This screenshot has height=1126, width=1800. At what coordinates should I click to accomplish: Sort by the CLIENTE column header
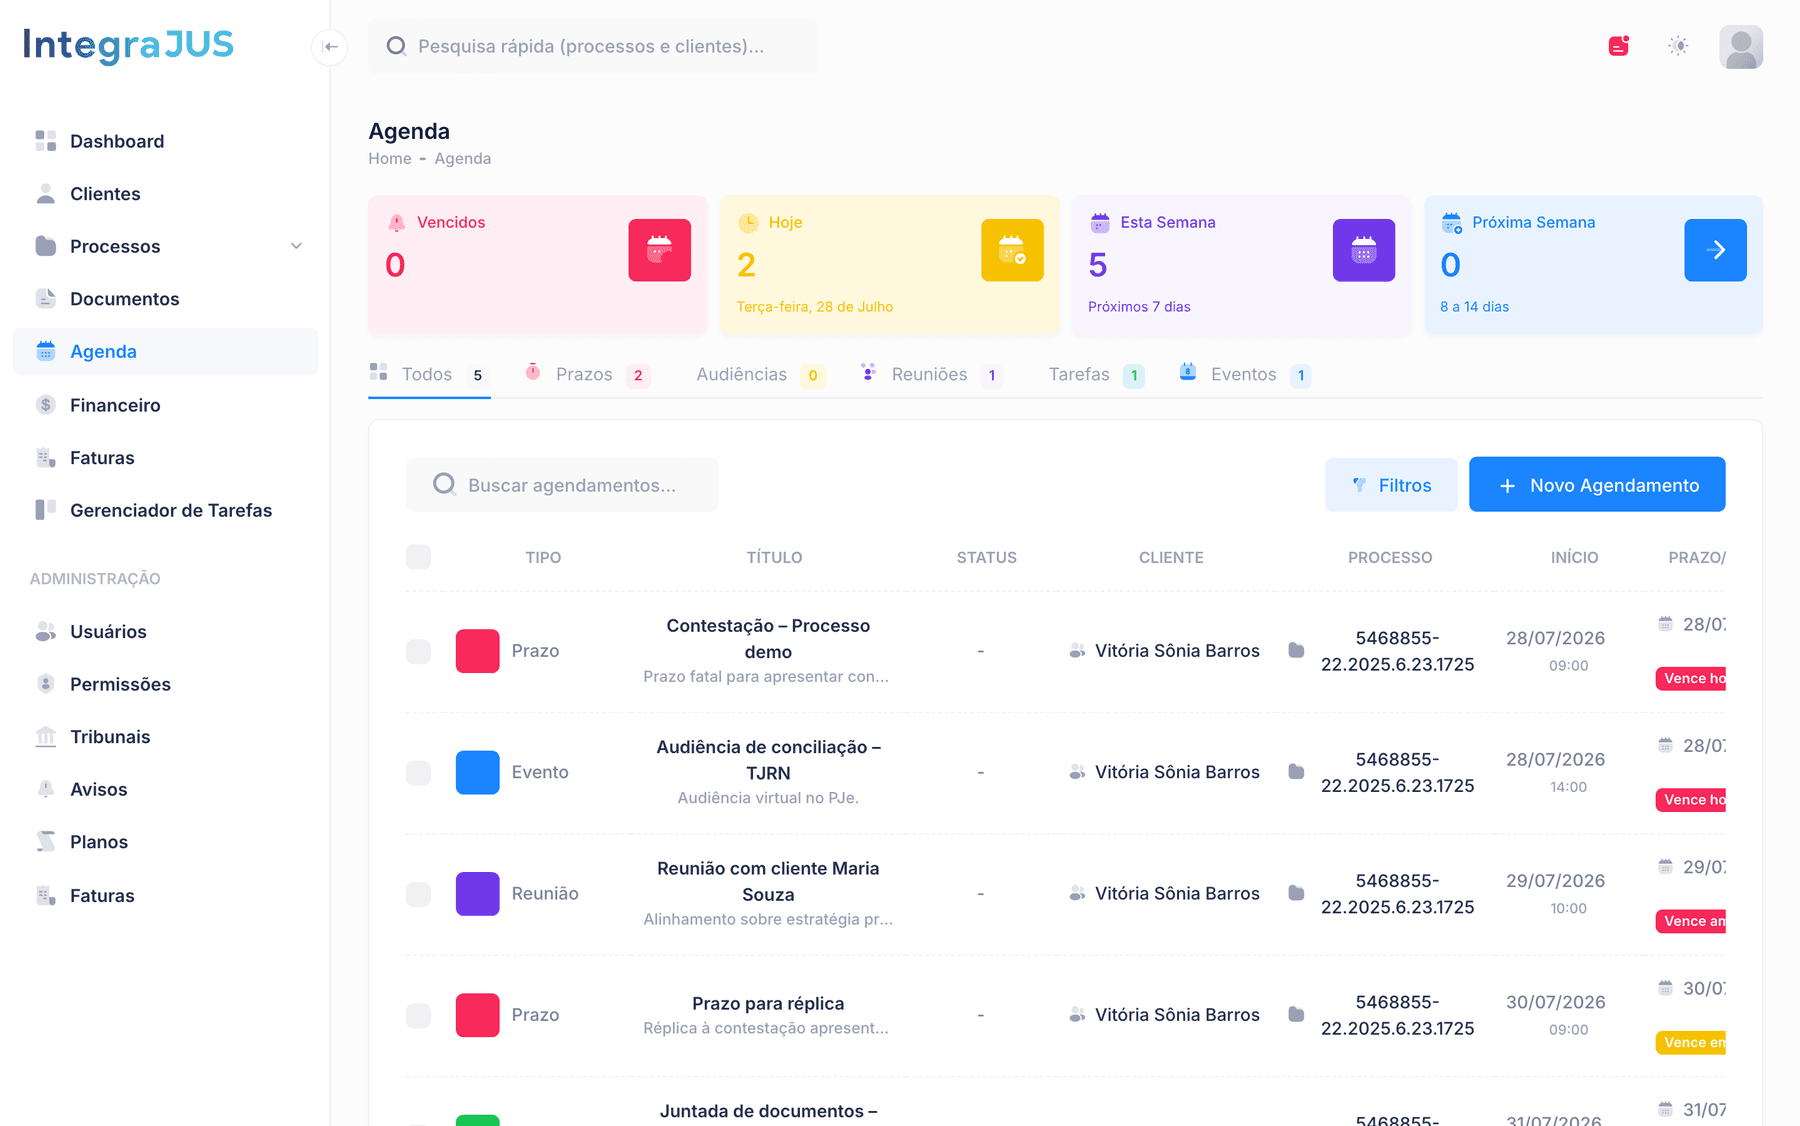(x=1171, y=557)
